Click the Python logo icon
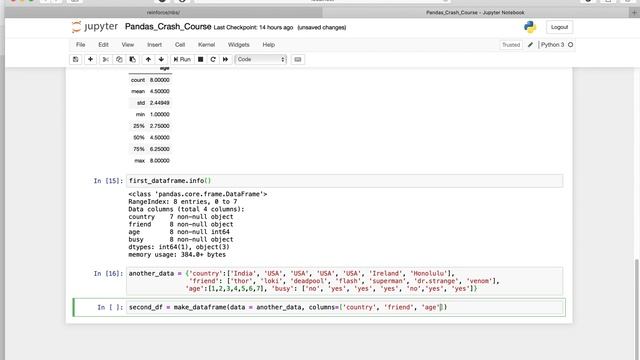This screenshot has width=640, height=360. coord(530,27)
